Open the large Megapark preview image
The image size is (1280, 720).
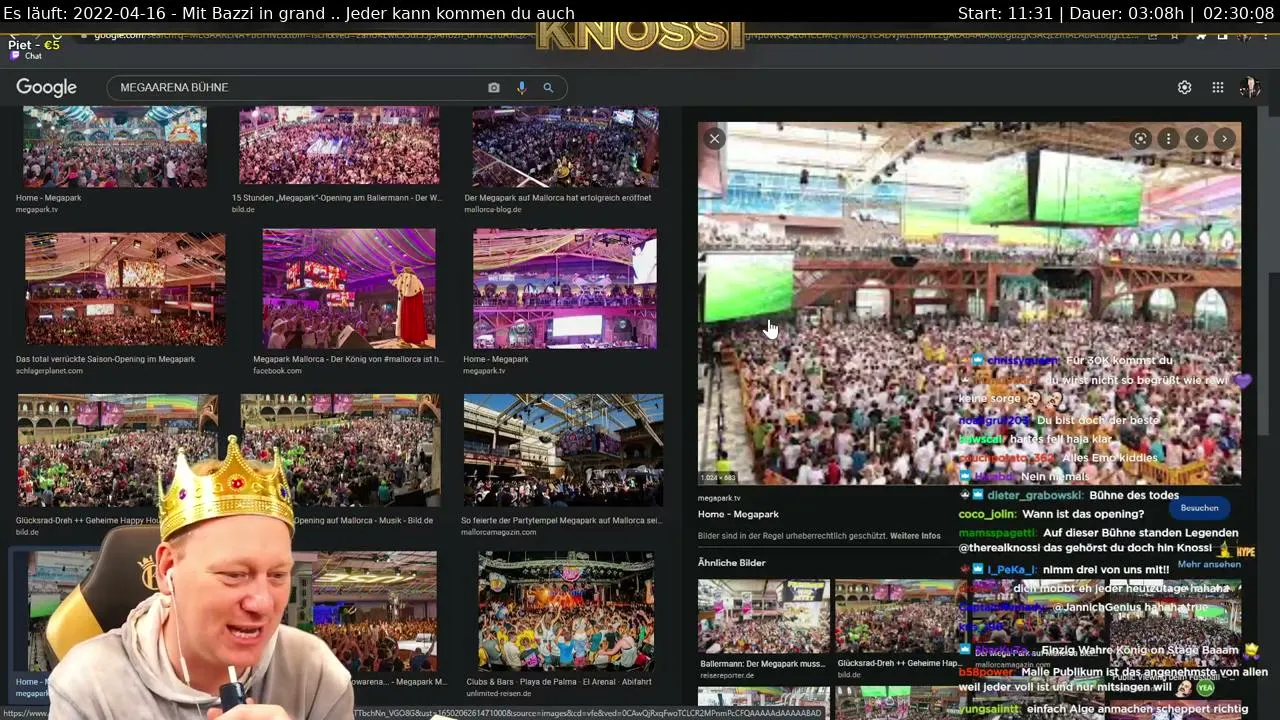point(969,303)
